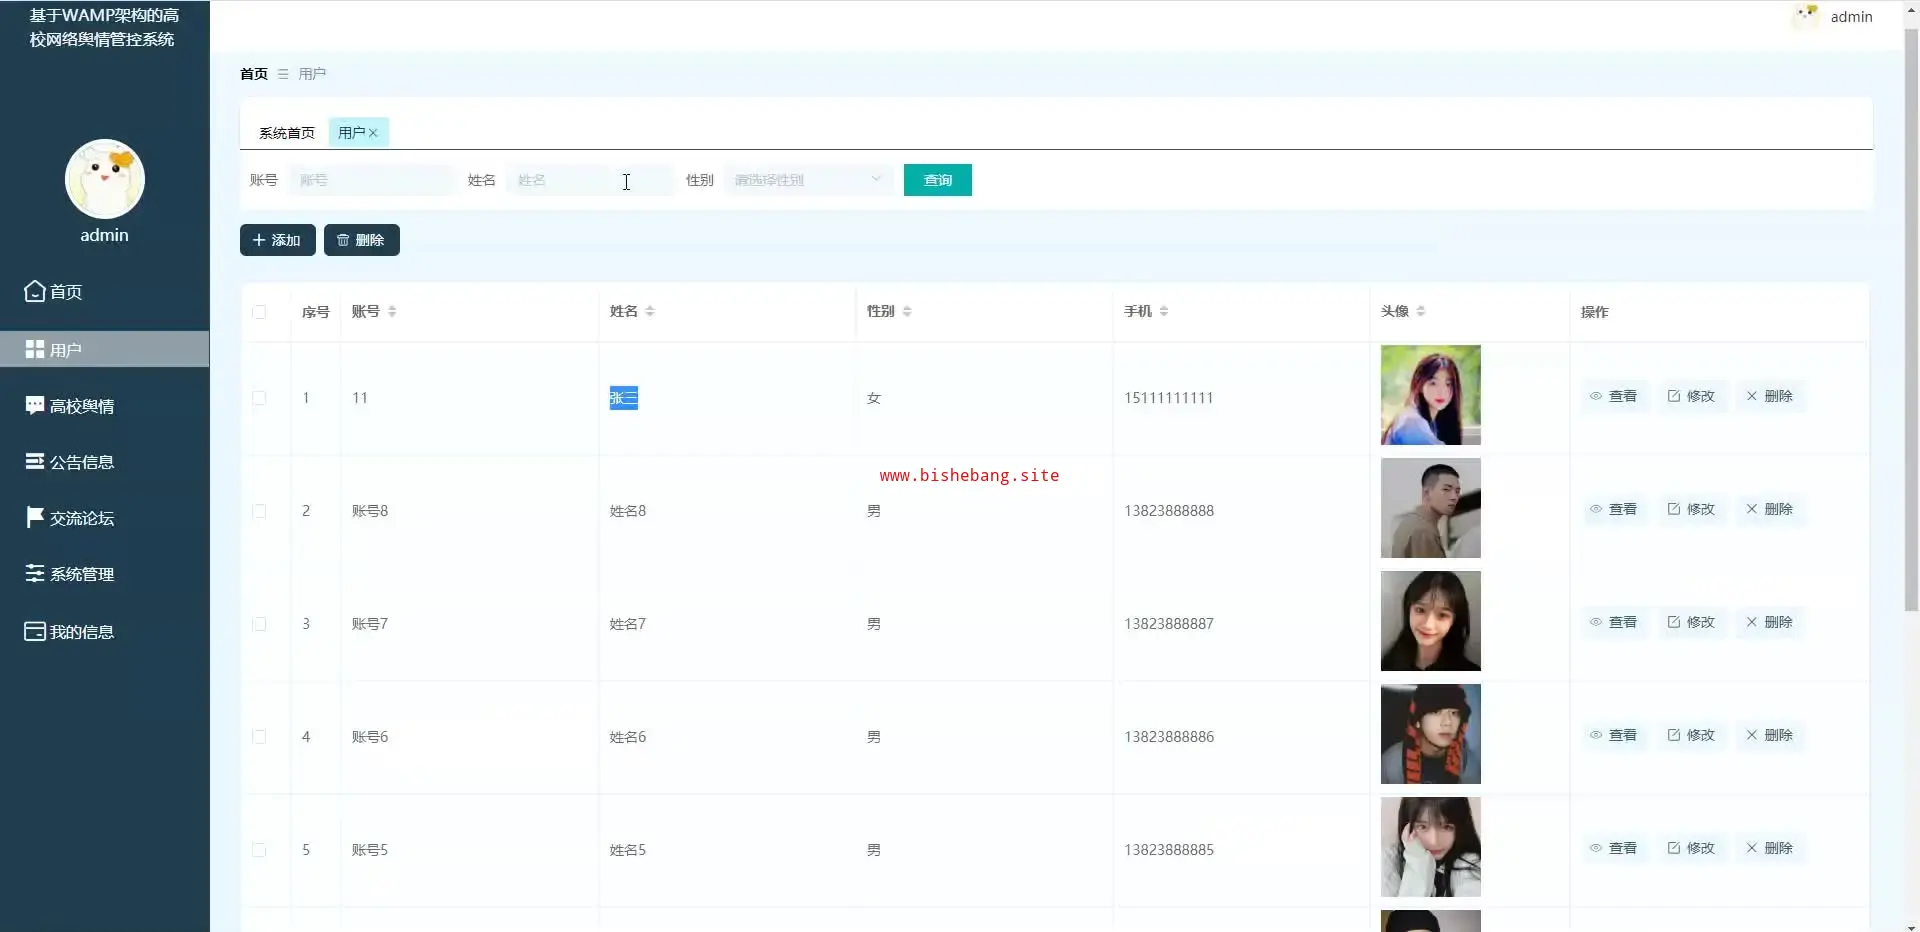The image size is (1920, 932).
Task: Click the home icon in sidebar
Action: coord(35,291)
